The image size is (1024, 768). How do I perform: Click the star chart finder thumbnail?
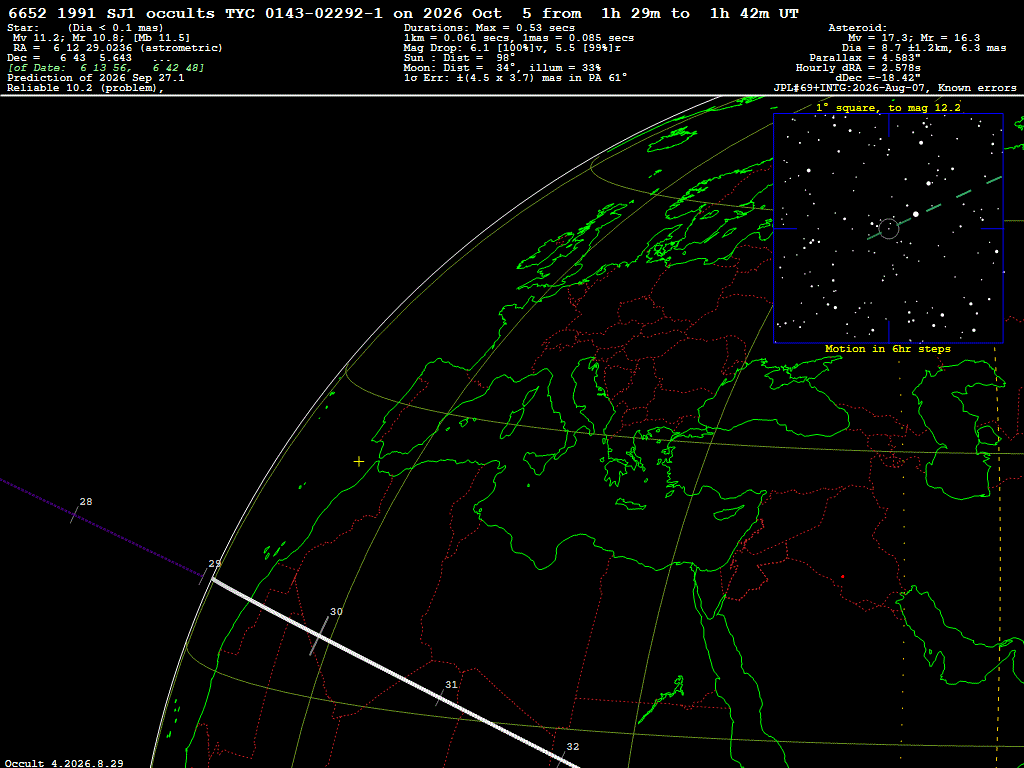pos(888,228)
